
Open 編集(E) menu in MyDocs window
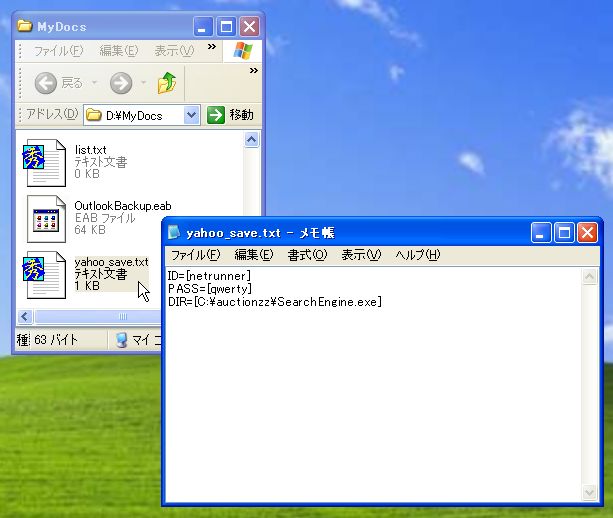119,51
